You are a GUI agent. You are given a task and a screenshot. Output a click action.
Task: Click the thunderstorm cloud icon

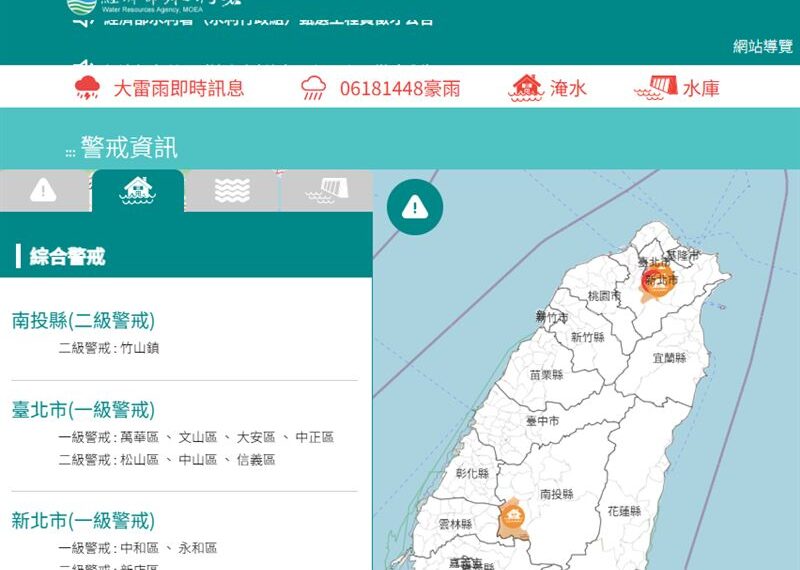pyautogui.click(x=87, y=87)
